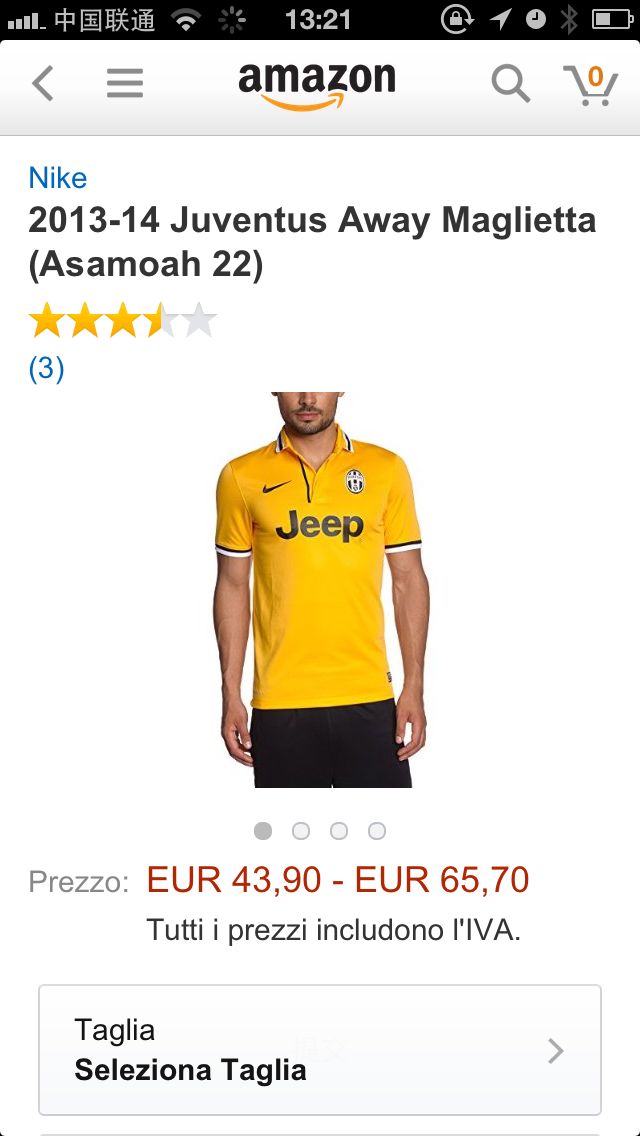
Task: Open the Nike brand link
Action: point(58,178)
